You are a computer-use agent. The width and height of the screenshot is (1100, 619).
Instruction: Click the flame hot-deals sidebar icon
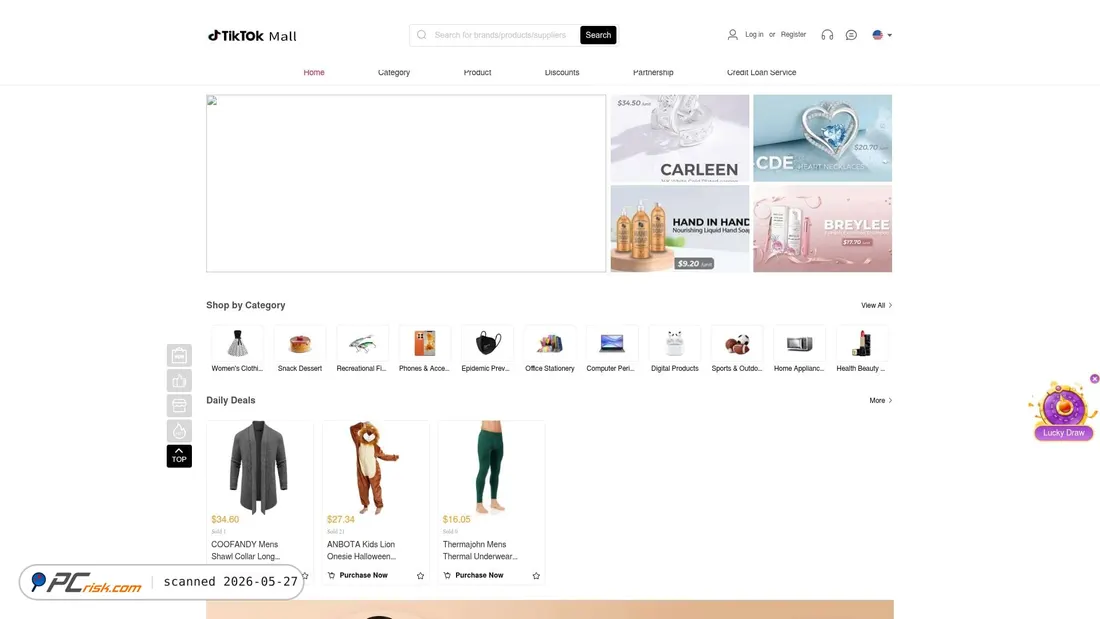179,431
